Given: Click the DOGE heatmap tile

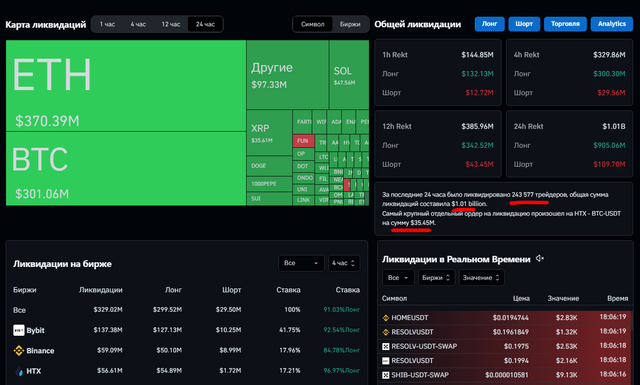Looking at the screenshot, I should [x=269, y=166].
